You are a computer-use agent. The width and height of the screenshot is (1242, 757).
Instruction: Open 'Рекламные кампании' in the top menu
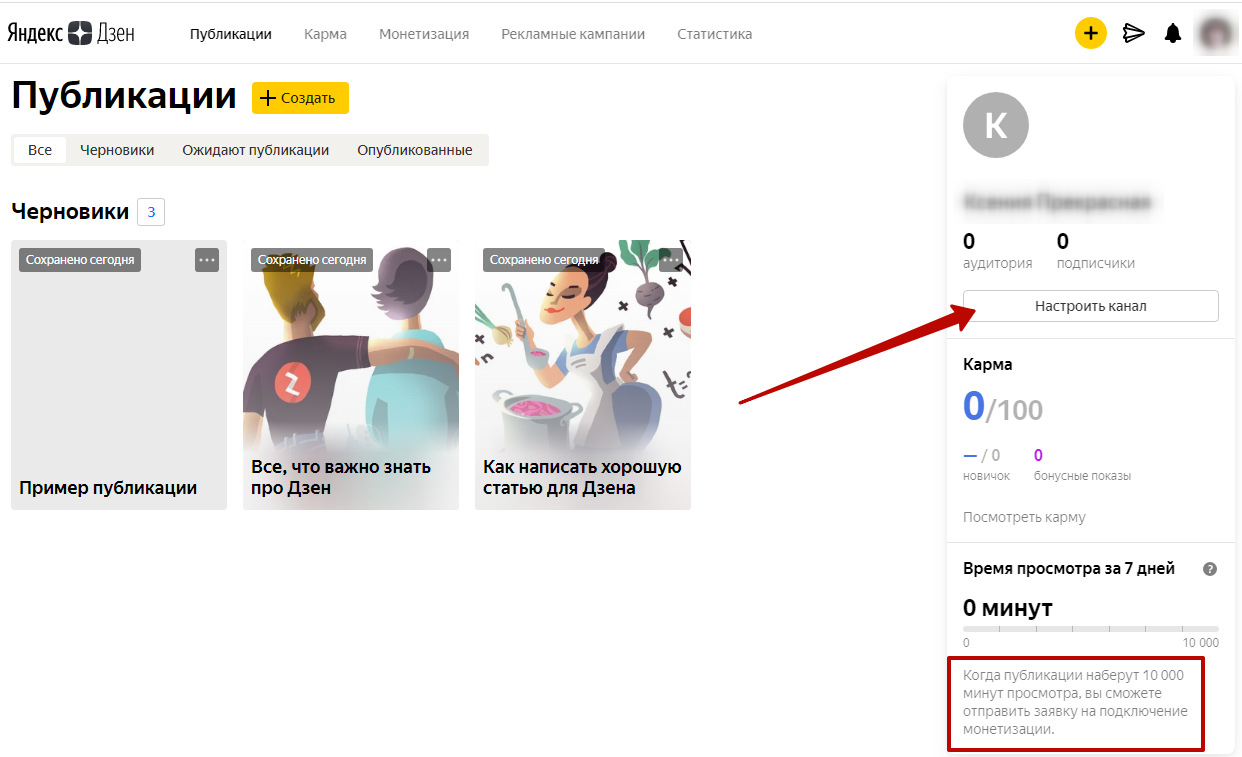tap(573, 34)
